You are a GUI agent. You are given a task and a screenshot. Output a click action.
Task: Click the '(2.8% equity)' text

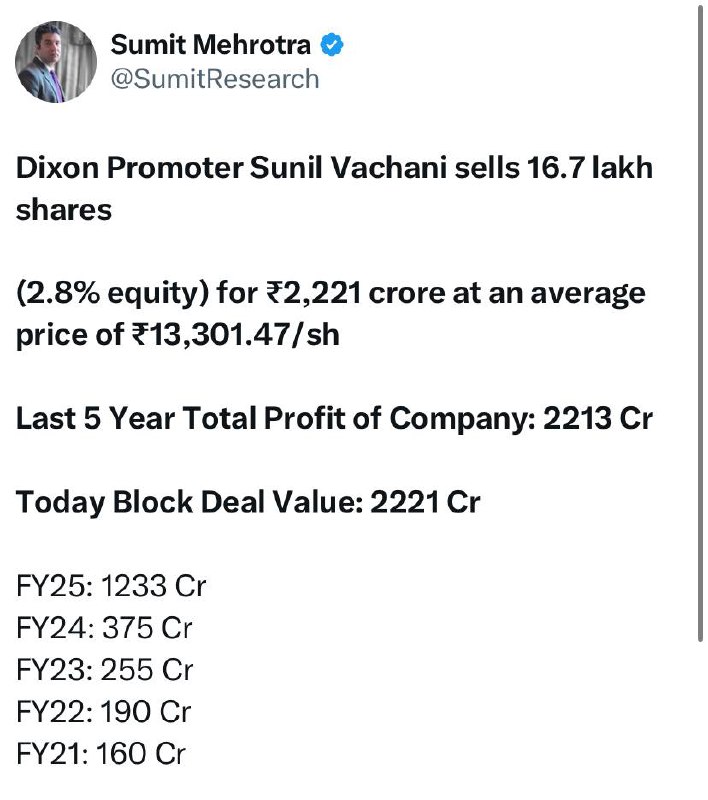(x=112, y=294)
